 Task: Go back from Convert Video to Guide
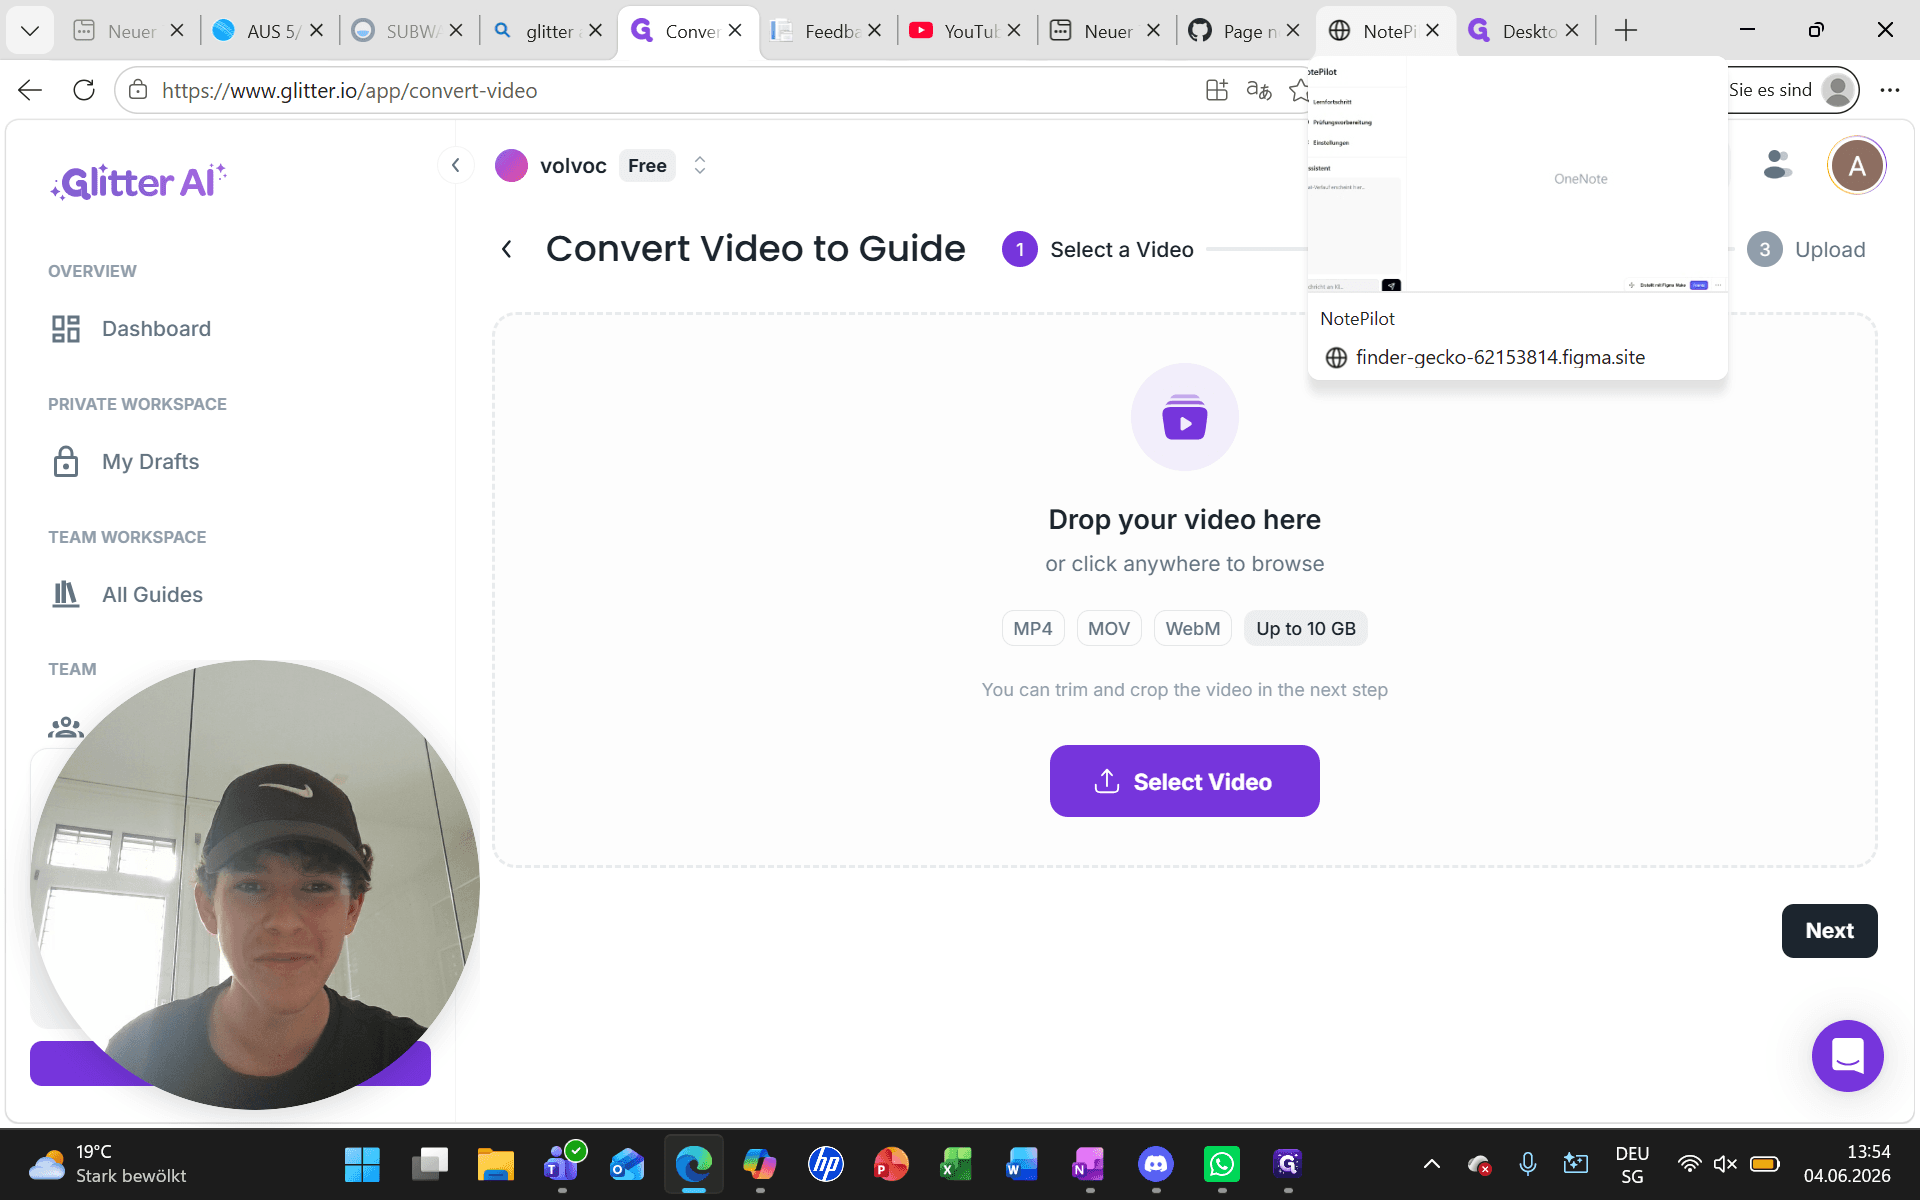click(507, 249)
